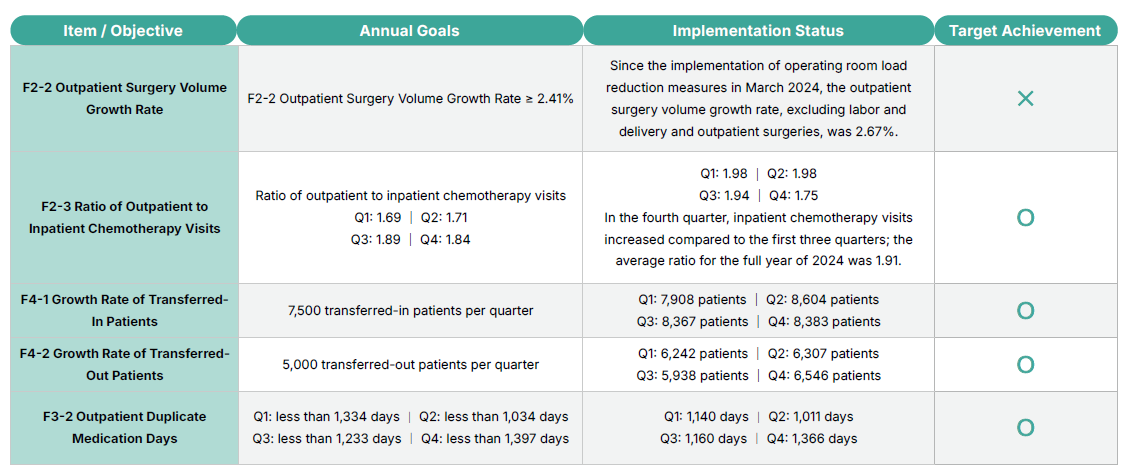This screenshot has height=475, width=1145.
Task: Click the X mark for F2-2 target achievement
Action: pyautogui.click(x=1025, y=99)
